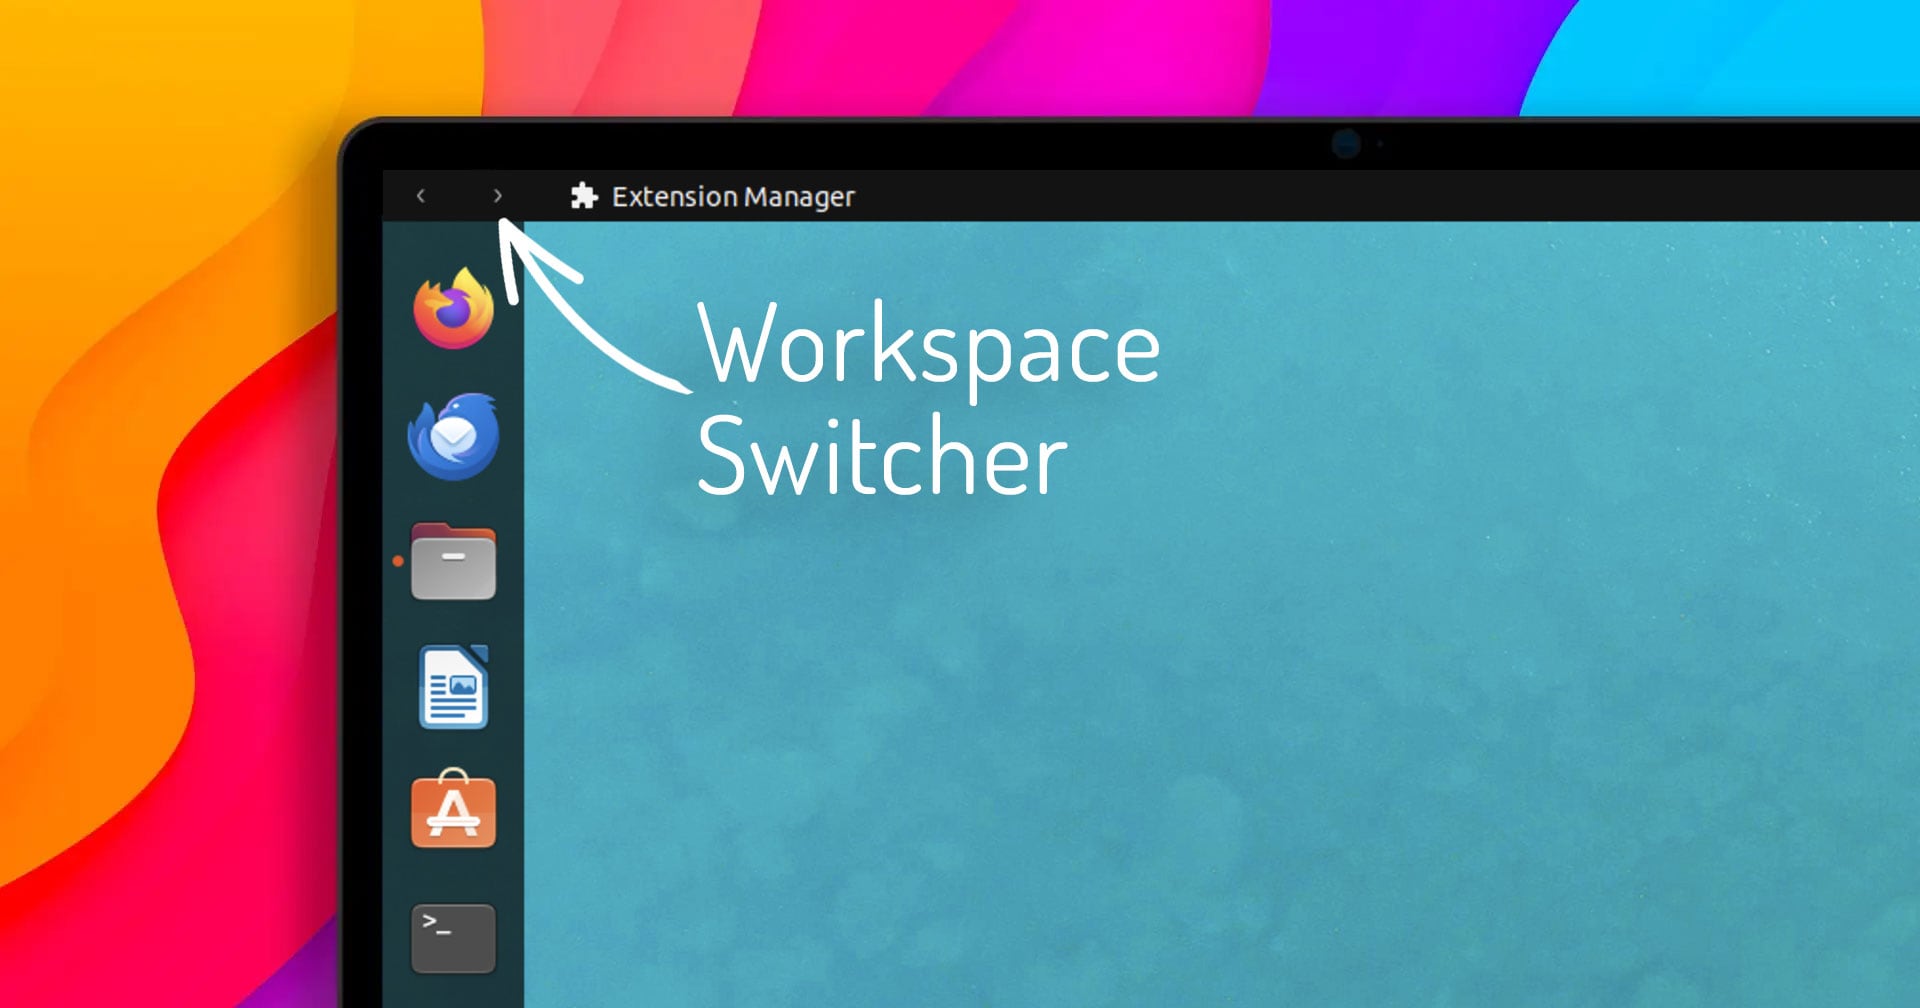This screenshot has width=1920, height=1008.
Task: Open the Terminal from the dock
Action: coord(453,938)
